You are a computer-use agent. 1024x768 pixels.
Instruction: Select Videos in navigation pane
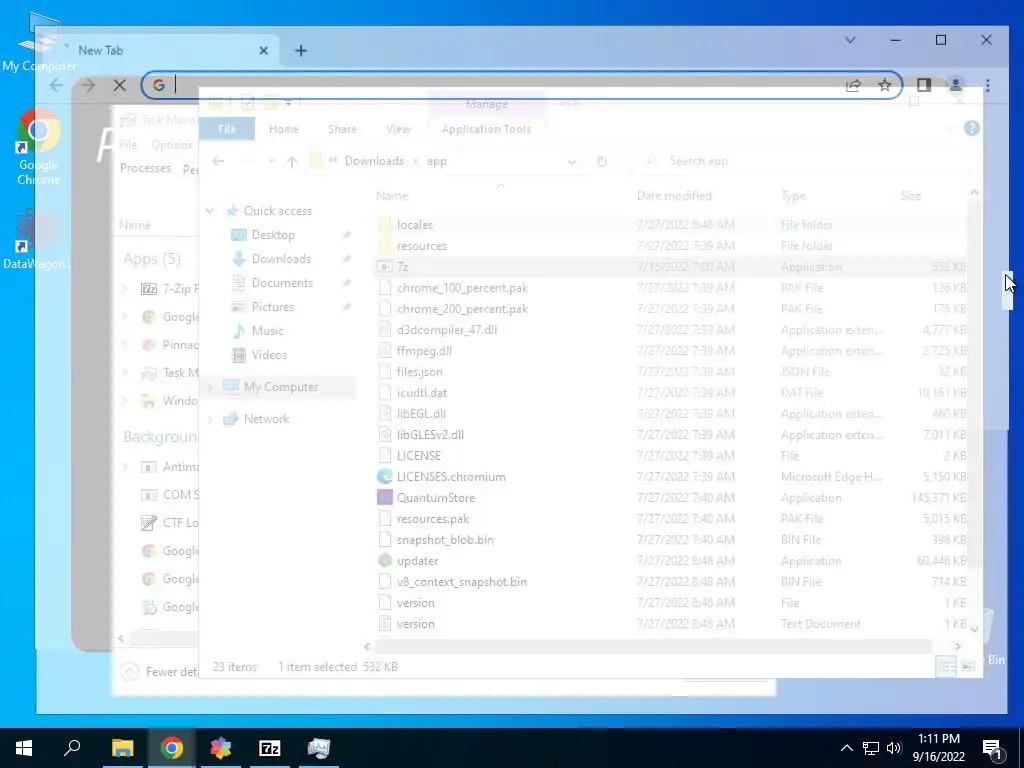tap(269, 355)
